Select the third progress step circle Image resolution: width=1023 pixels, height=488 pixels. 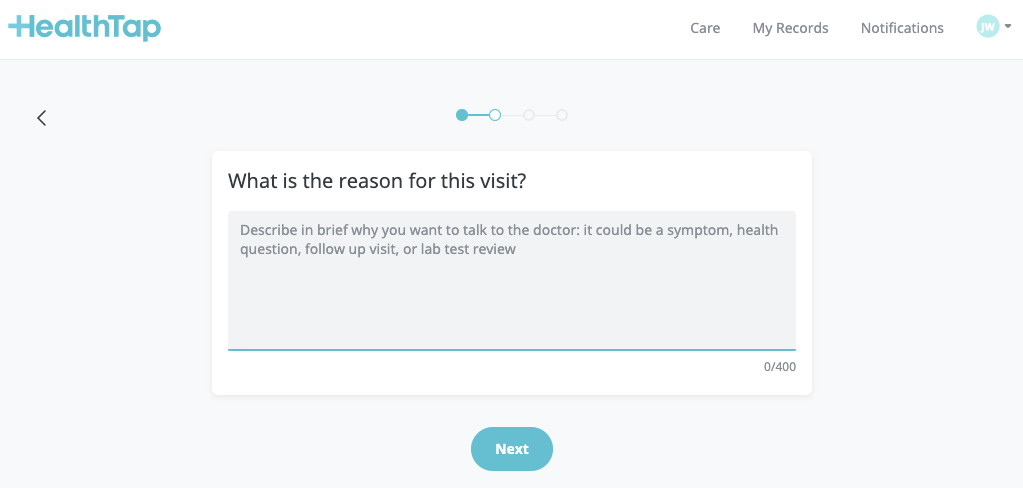point(529,115)
